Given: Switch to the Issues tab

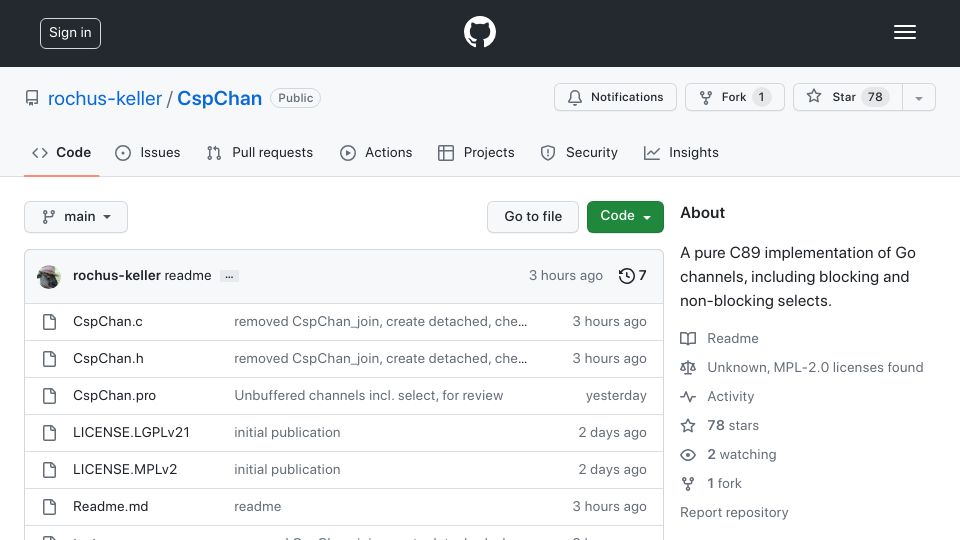Looking at the screenshot, I should [x=148, y=152].
